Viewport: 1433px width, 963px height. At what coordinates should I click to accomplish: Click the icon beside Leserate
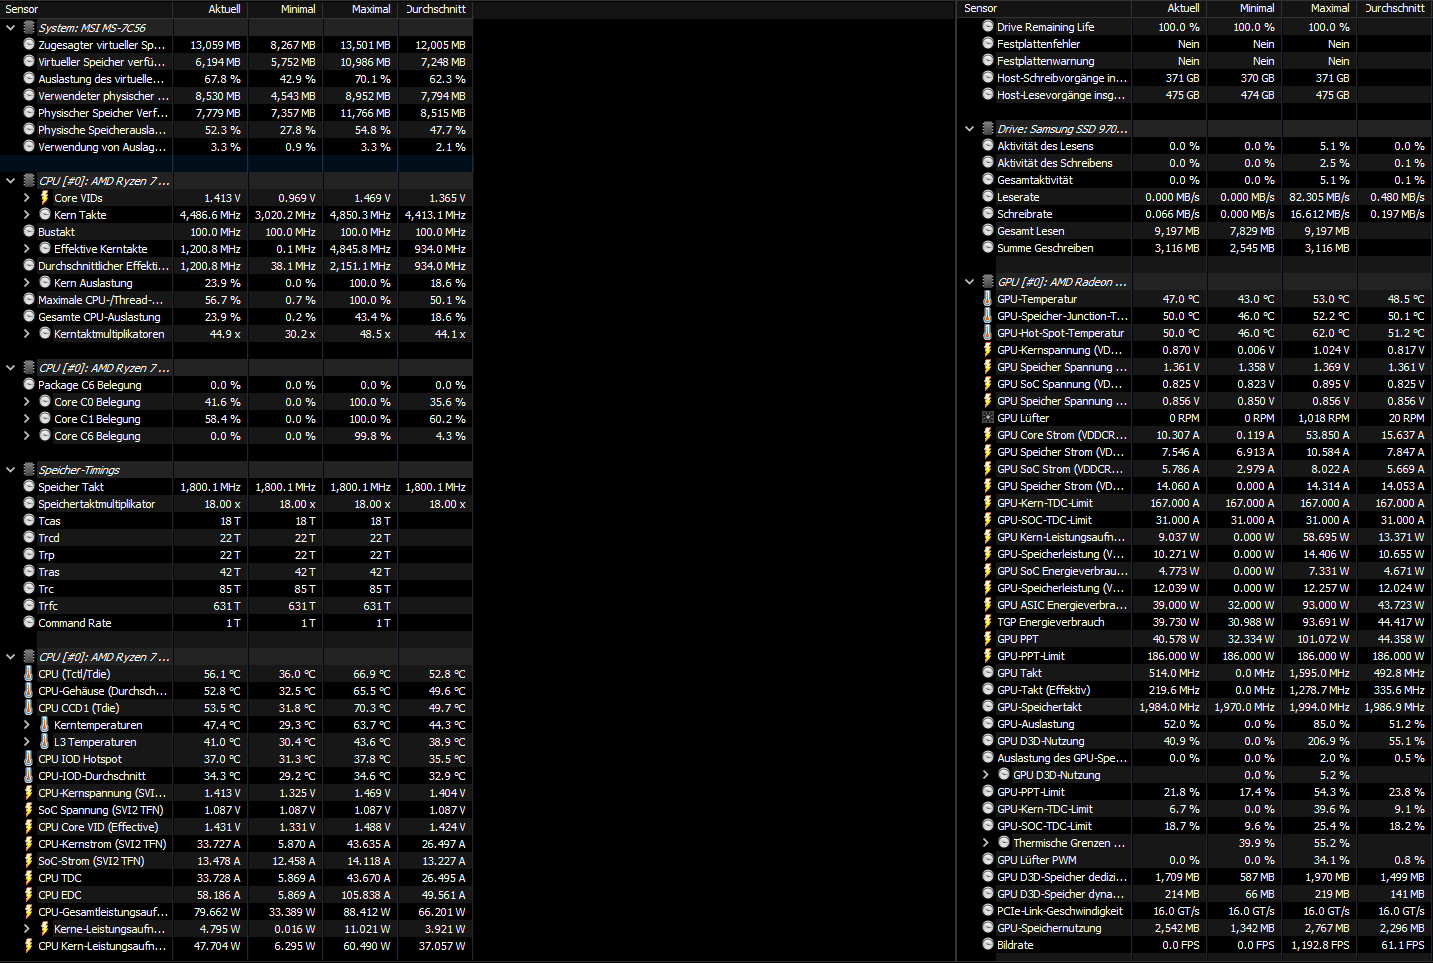coord(988,197)
